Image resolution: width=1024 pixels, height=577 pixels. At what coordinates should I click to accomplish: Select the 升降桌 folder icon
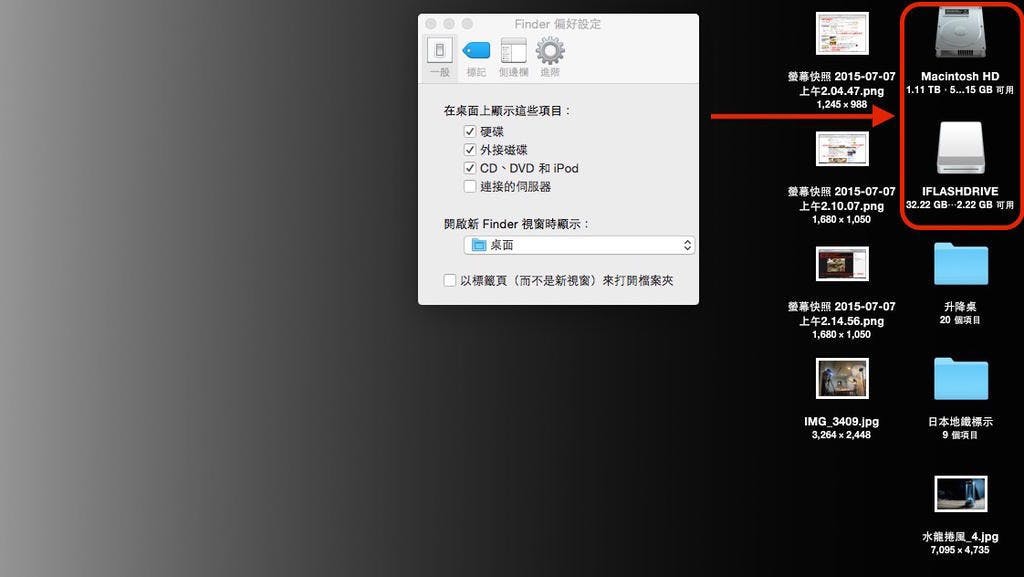tap(961, 264)
